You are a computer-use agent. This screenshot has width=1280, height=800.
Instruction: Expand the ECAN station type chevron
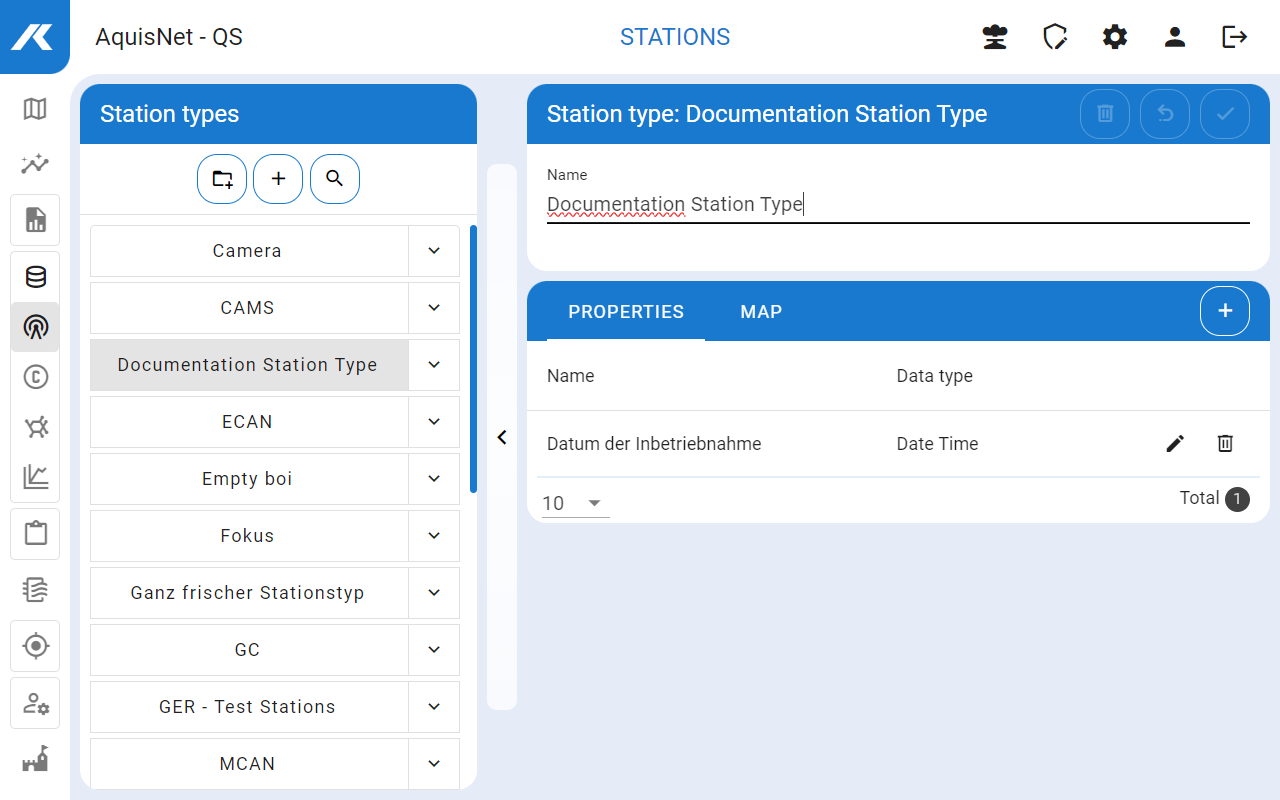pyautogui.click(x=434, y=422)
